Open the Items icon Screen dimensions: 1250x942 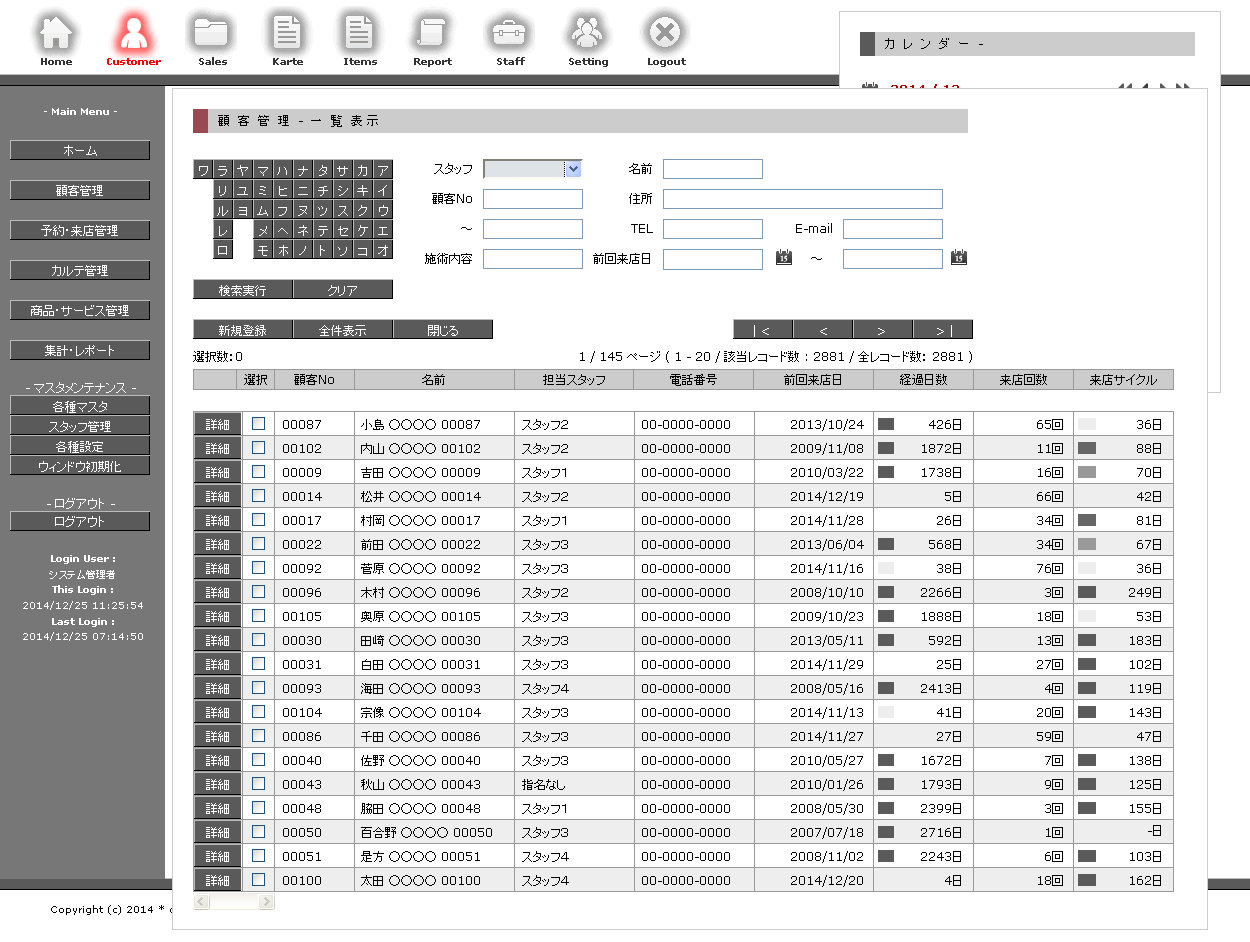[x=360, y=39]
